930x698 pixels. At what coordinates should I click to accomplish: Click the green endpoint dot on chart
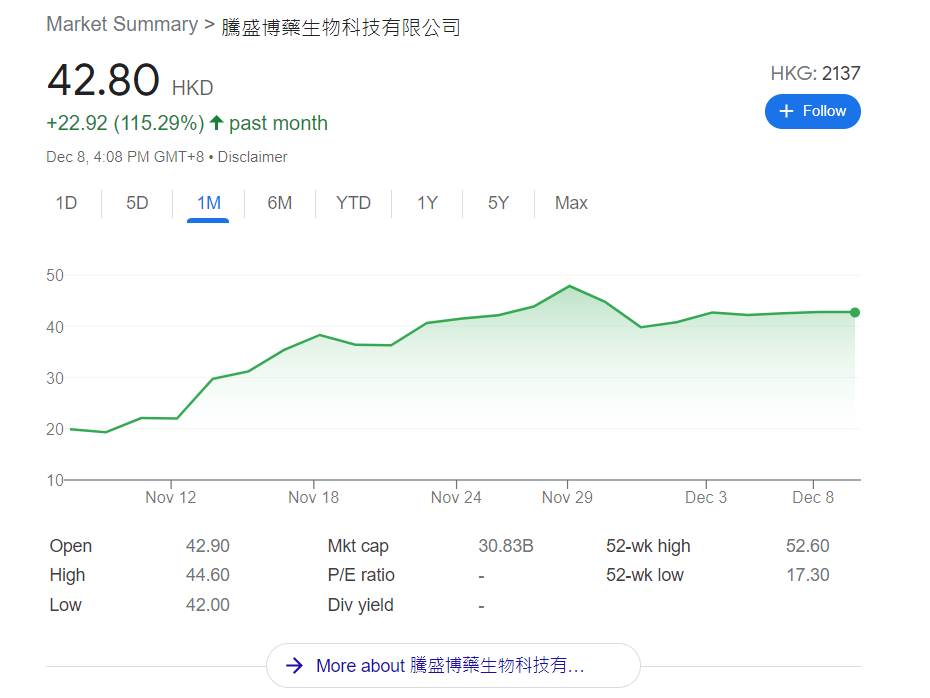click(855, 313)
